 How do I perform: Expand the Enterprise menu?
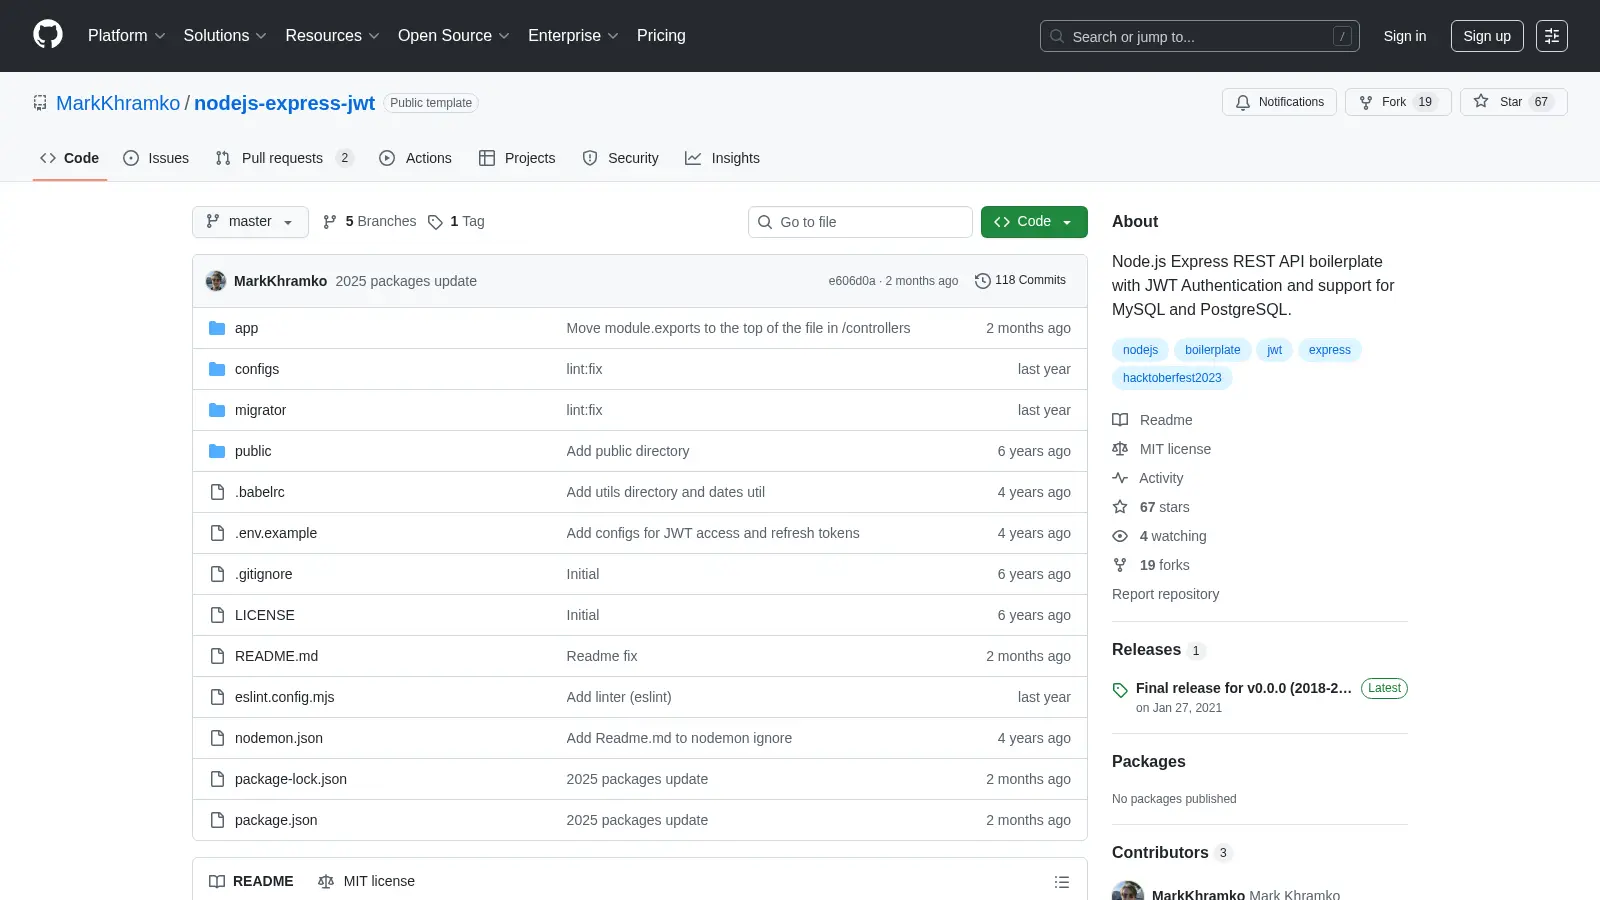(x=573, y=36)
